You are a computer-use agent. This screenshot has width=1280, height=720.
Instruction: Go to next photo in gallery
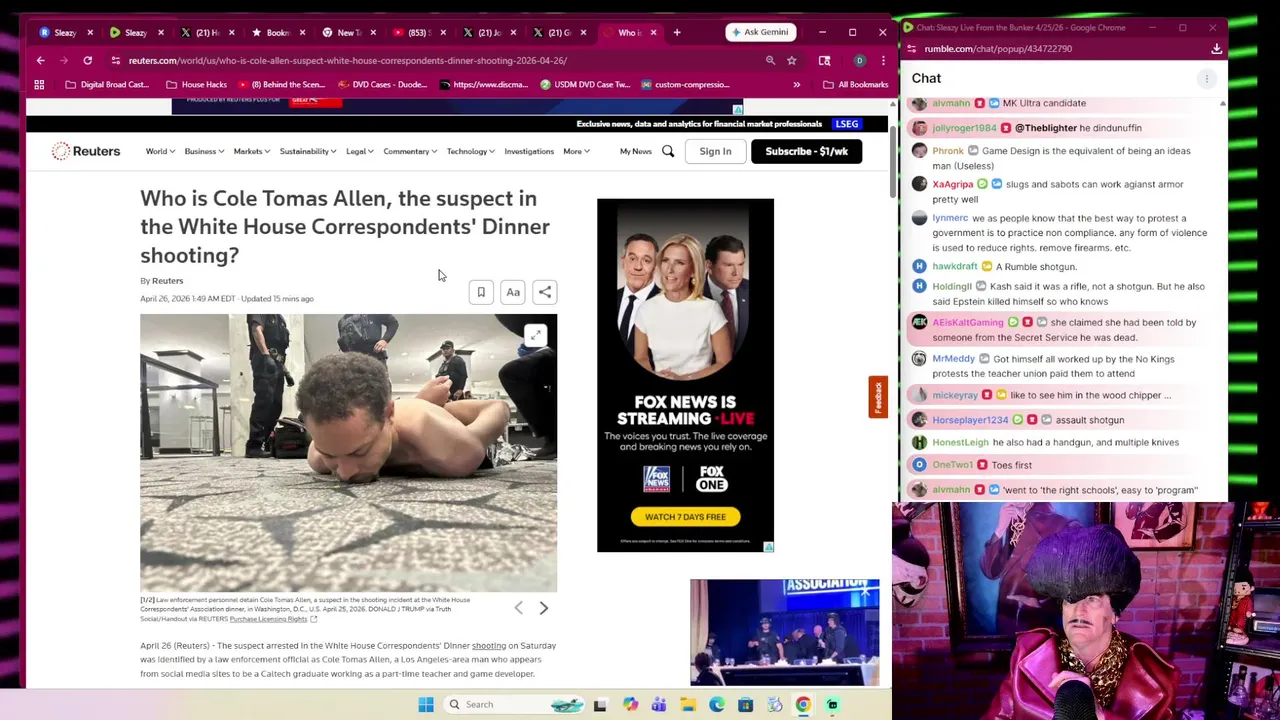(x=544, y=608)
